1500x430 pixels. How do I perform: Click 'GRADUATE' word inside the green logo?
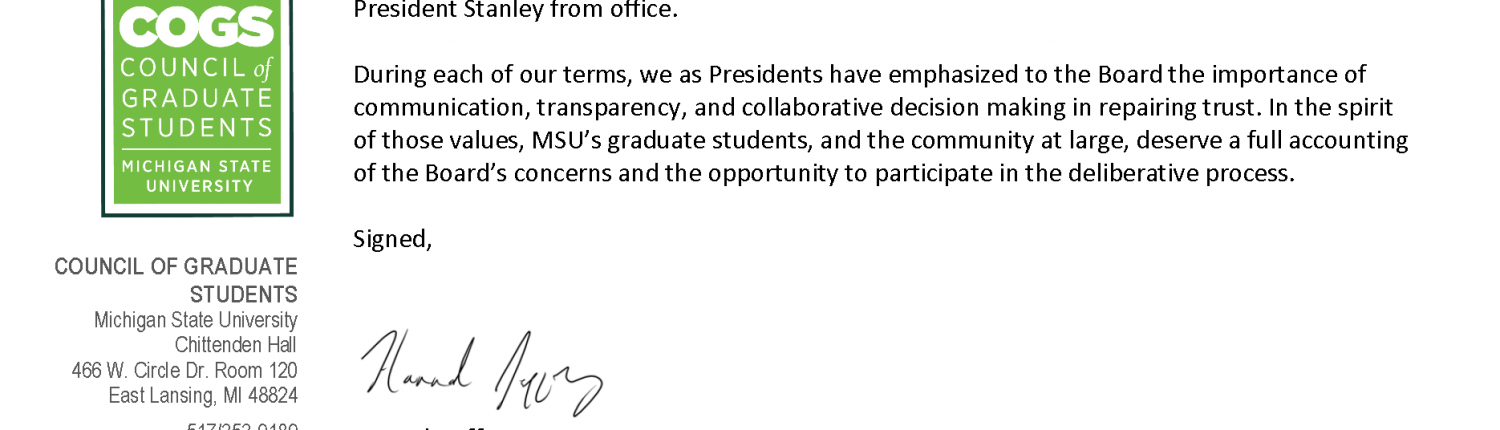tap(197, 98)
